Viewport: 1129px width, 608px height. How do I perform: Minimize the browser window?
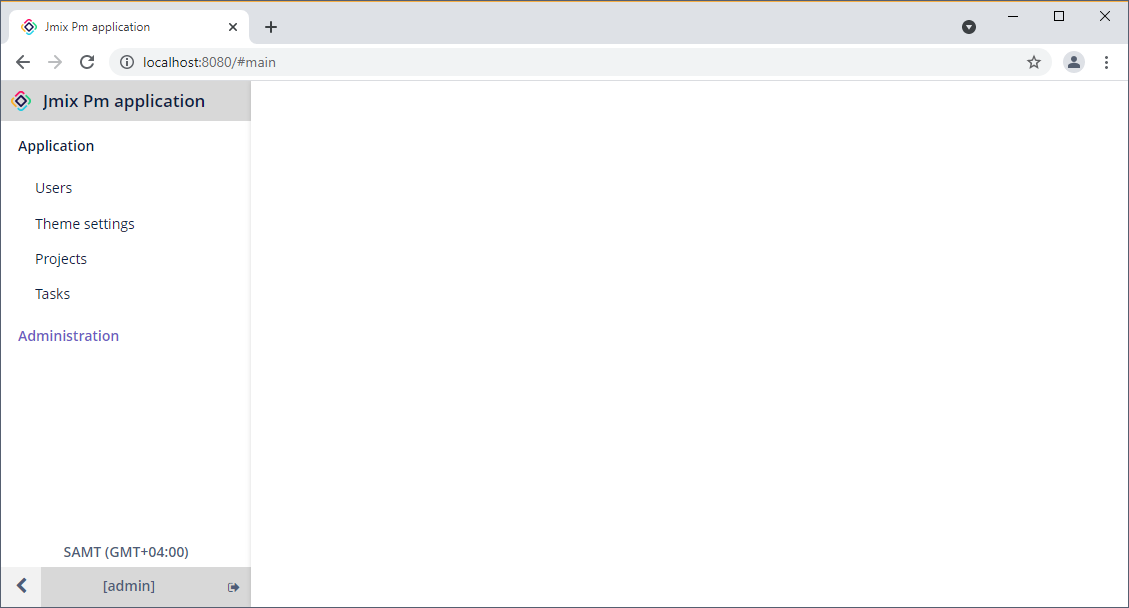tap(1013, 16)
